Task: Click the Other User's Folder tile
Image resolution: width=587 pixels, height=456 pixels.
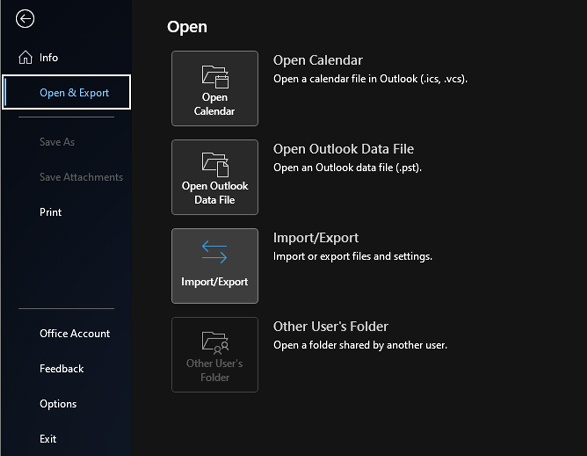Action: [215, 355]
